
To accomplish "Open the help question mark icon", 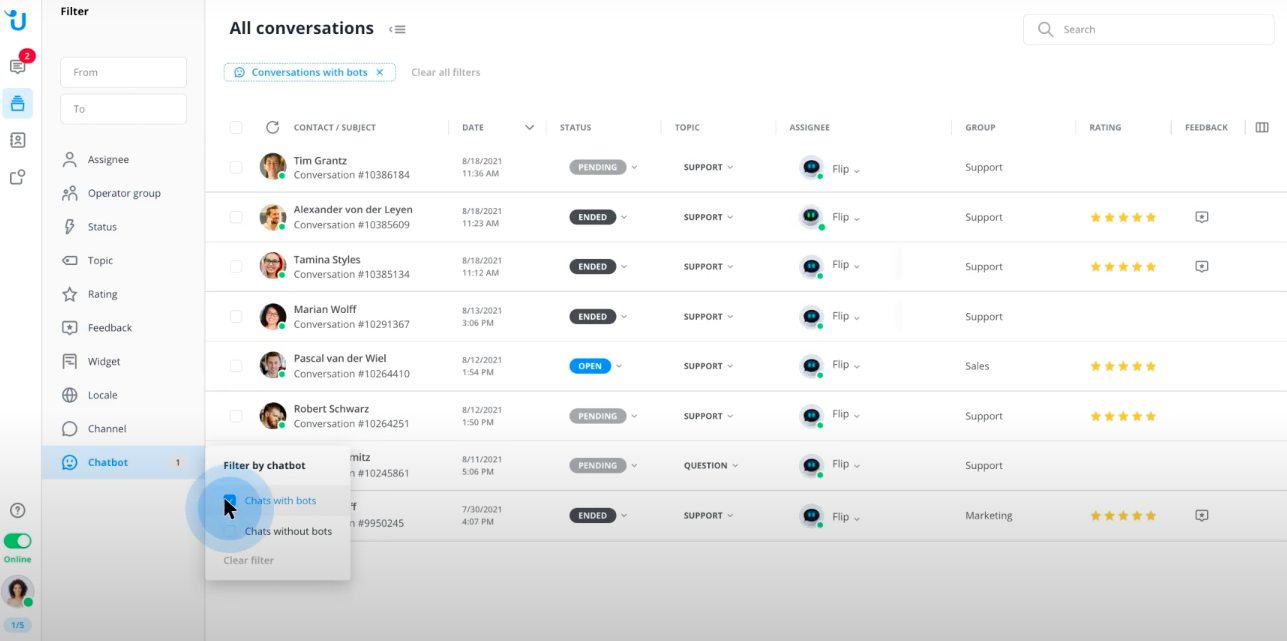I will pyautogui.click(x=17, y=510).
